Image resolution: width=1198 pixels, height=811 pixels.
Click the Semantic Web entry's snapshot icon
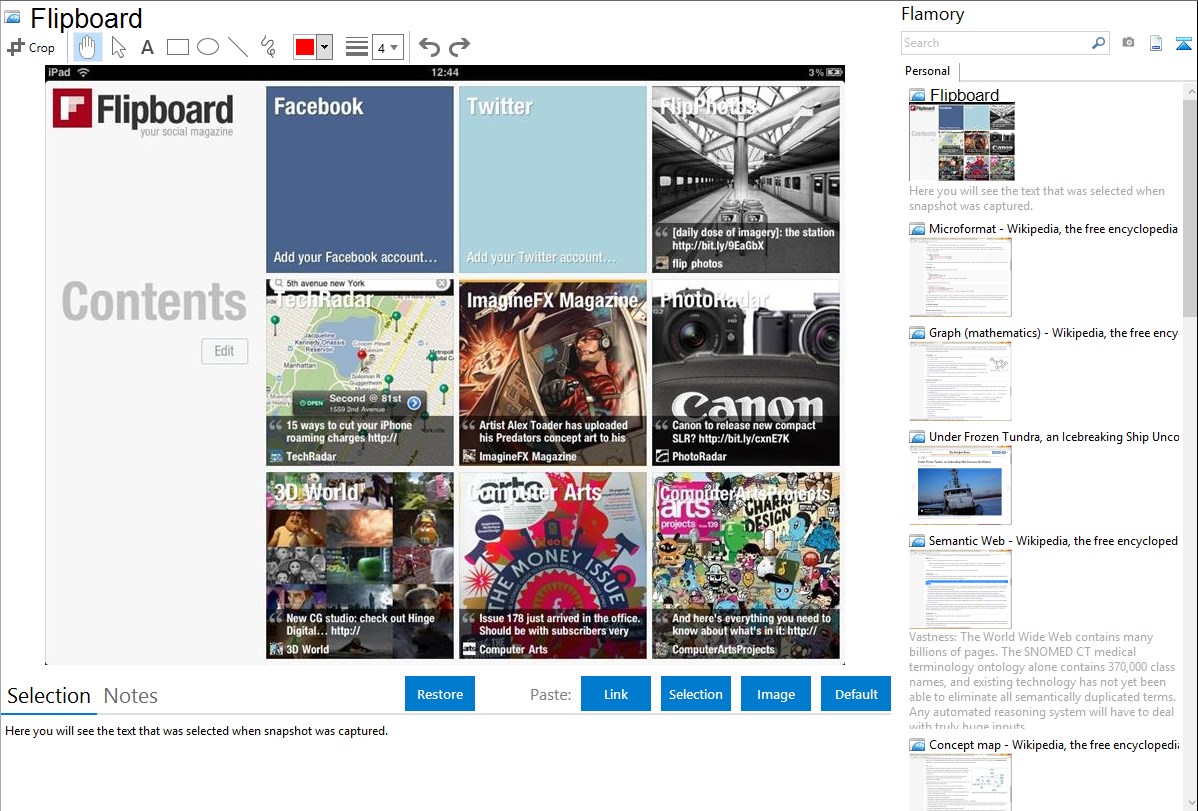pos(917,540)
